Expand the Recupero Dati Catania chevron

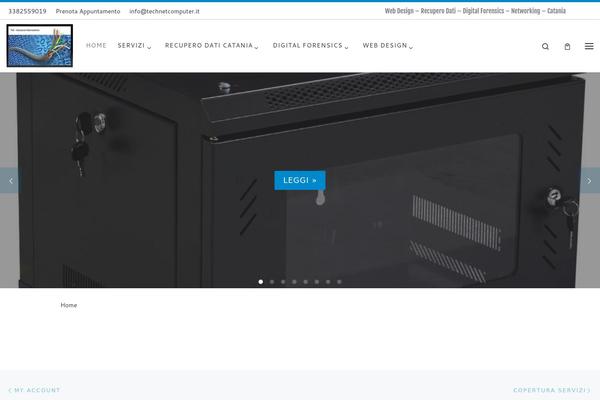pos(256,47)
